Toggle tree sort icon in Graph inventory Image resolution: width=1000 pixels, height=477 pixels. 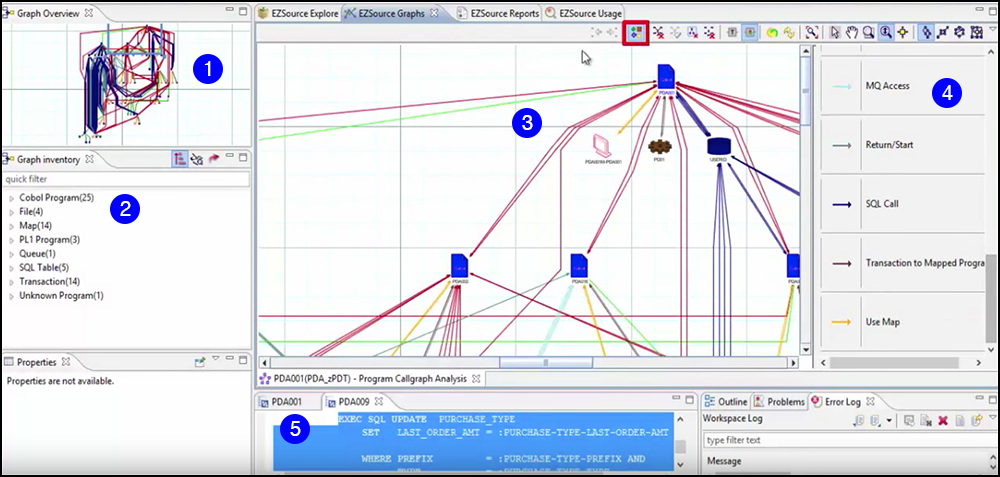point(179,159)
